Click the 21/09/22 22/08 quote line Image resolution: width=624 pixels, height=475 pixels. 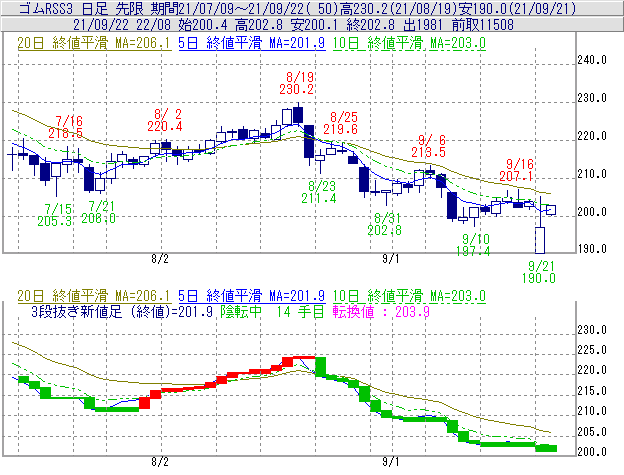293,25
